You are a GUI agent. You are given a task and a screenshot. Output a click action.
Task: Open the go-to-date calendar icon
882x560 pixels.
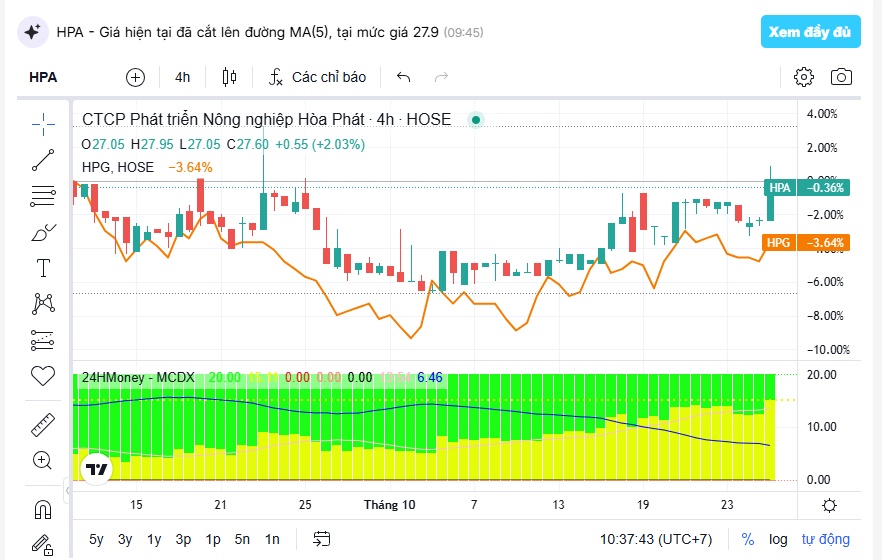(321, 539)
